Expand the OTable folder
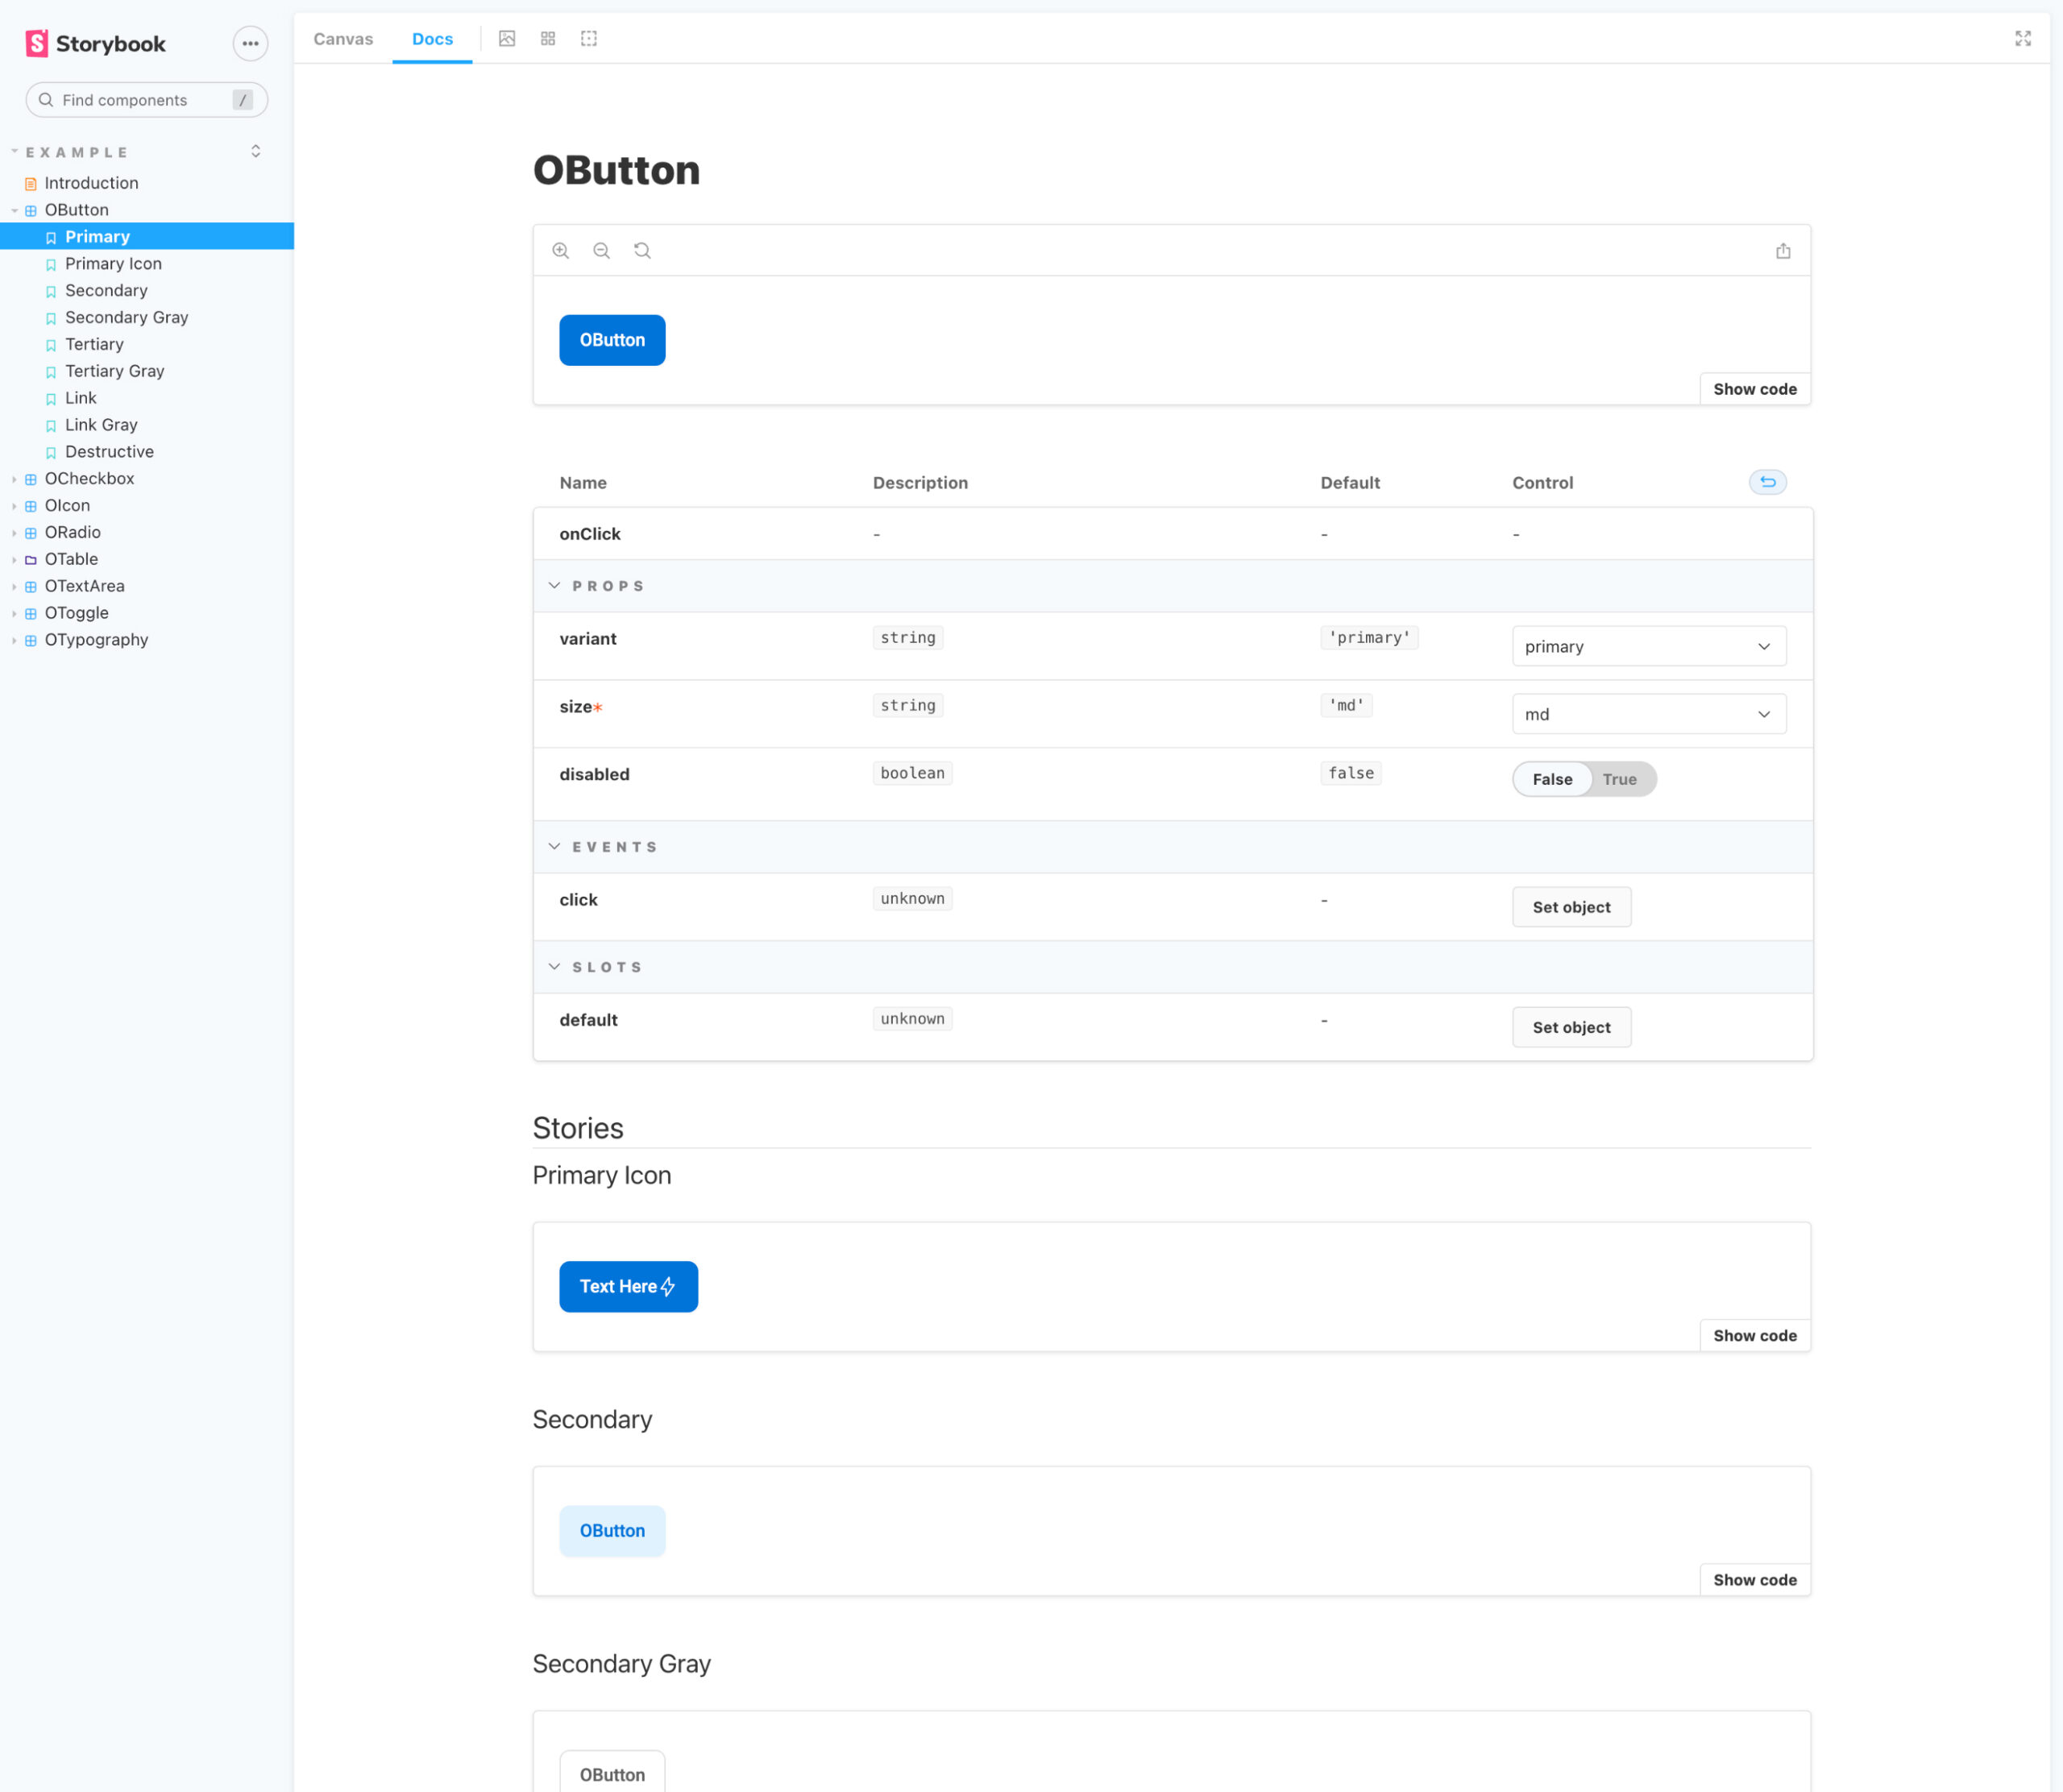Viewport: 2063px width, 1792px height. click(71, 560)
